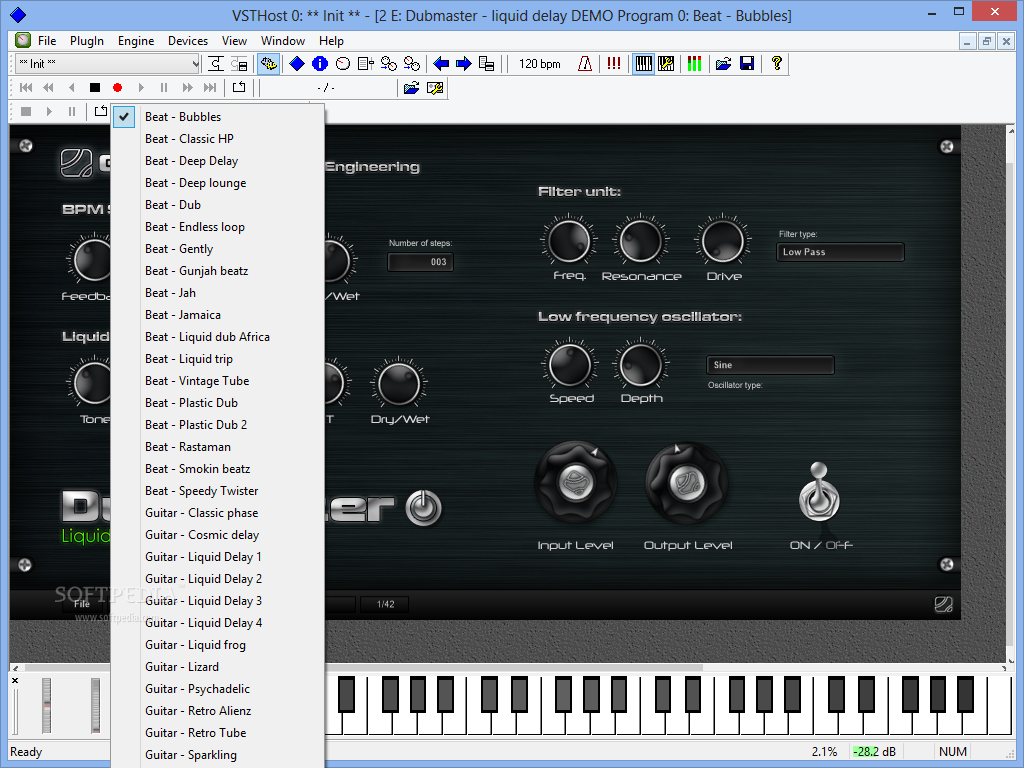Click the open folder icon beside save icon

[724, 63]
